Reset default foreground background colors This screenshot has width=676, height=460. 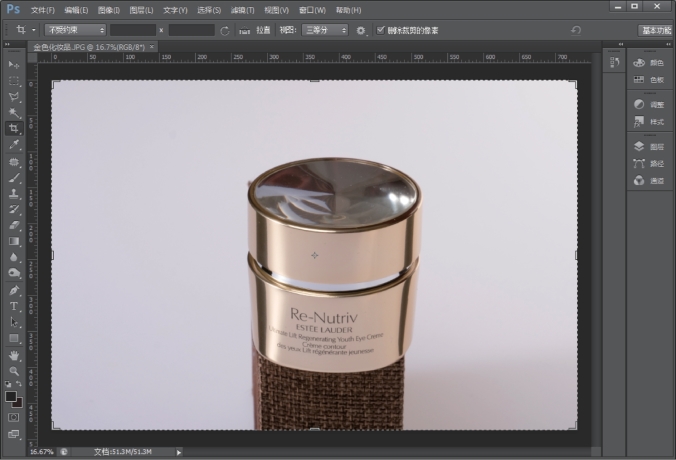tap(8, 384)
